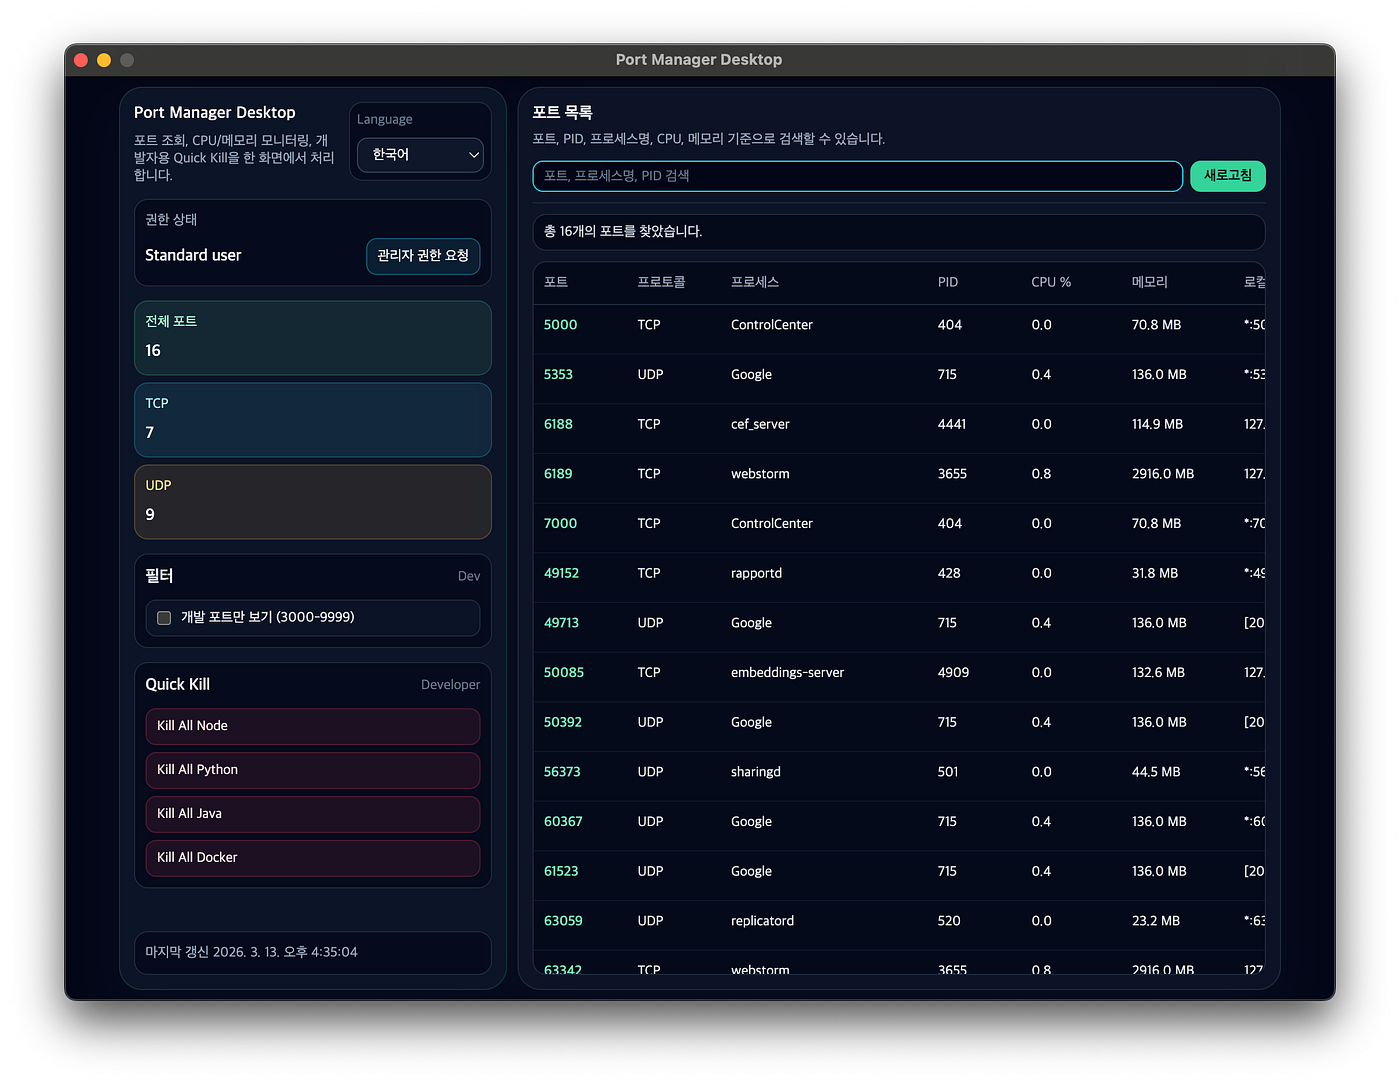
Task: Click the 프로토콜 column header
Action: [661, 282]
